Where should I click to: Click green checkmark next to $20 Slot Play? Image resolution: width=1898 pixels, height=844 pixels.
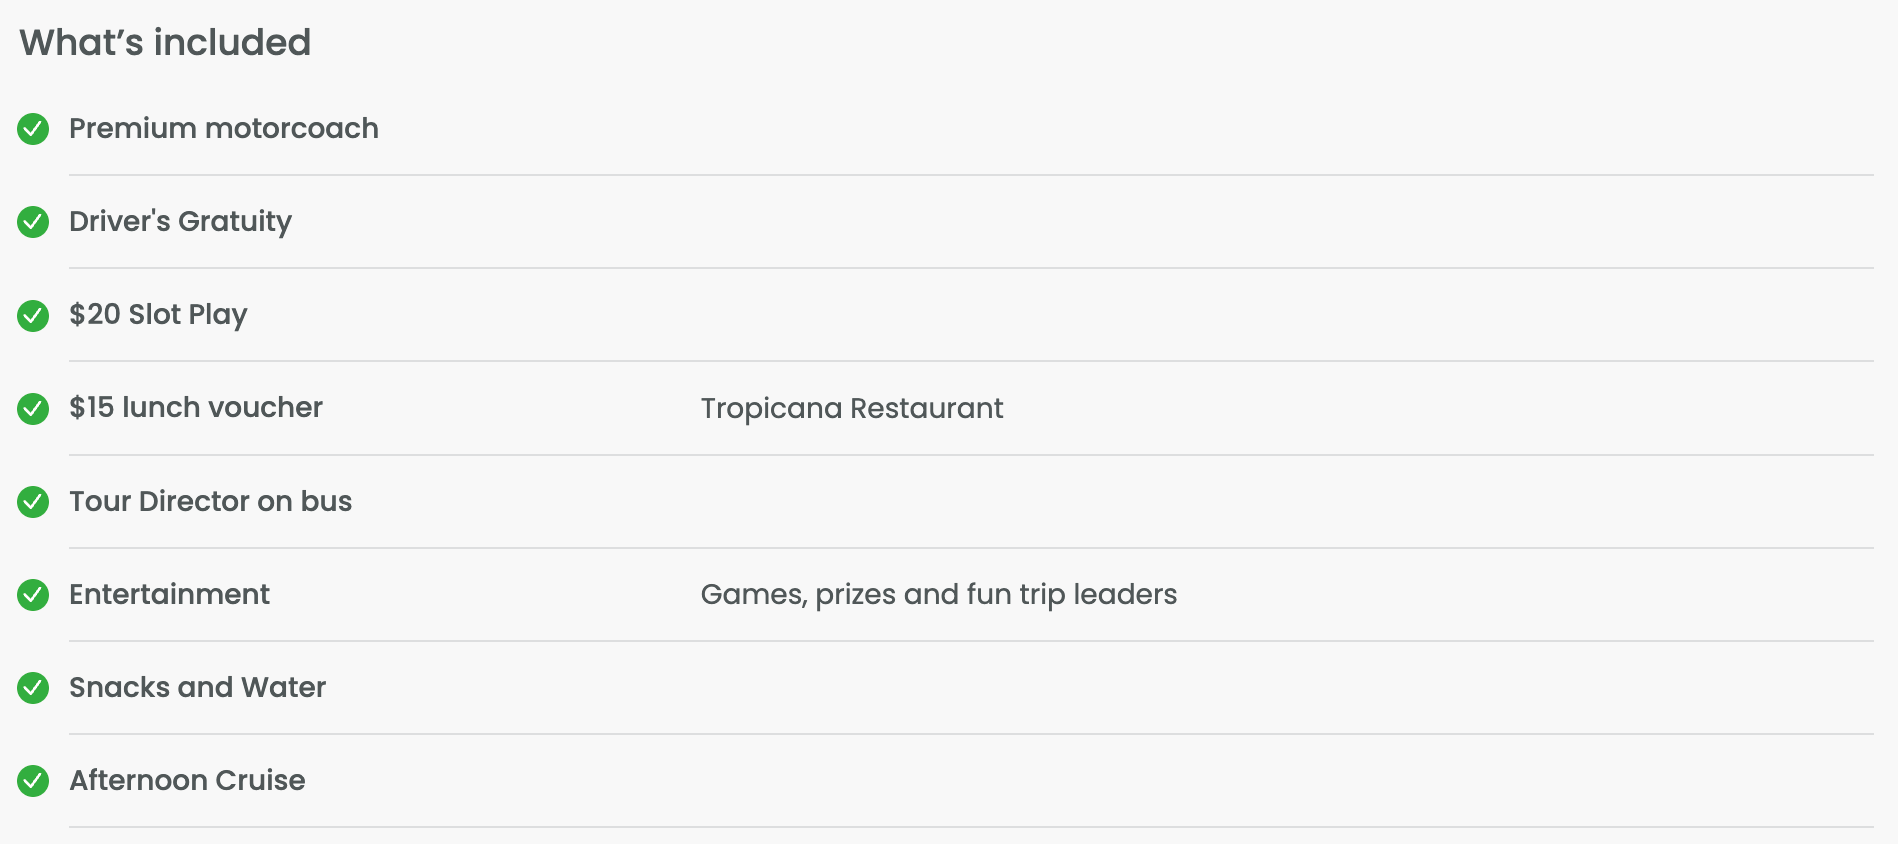[x=33, y=315]
